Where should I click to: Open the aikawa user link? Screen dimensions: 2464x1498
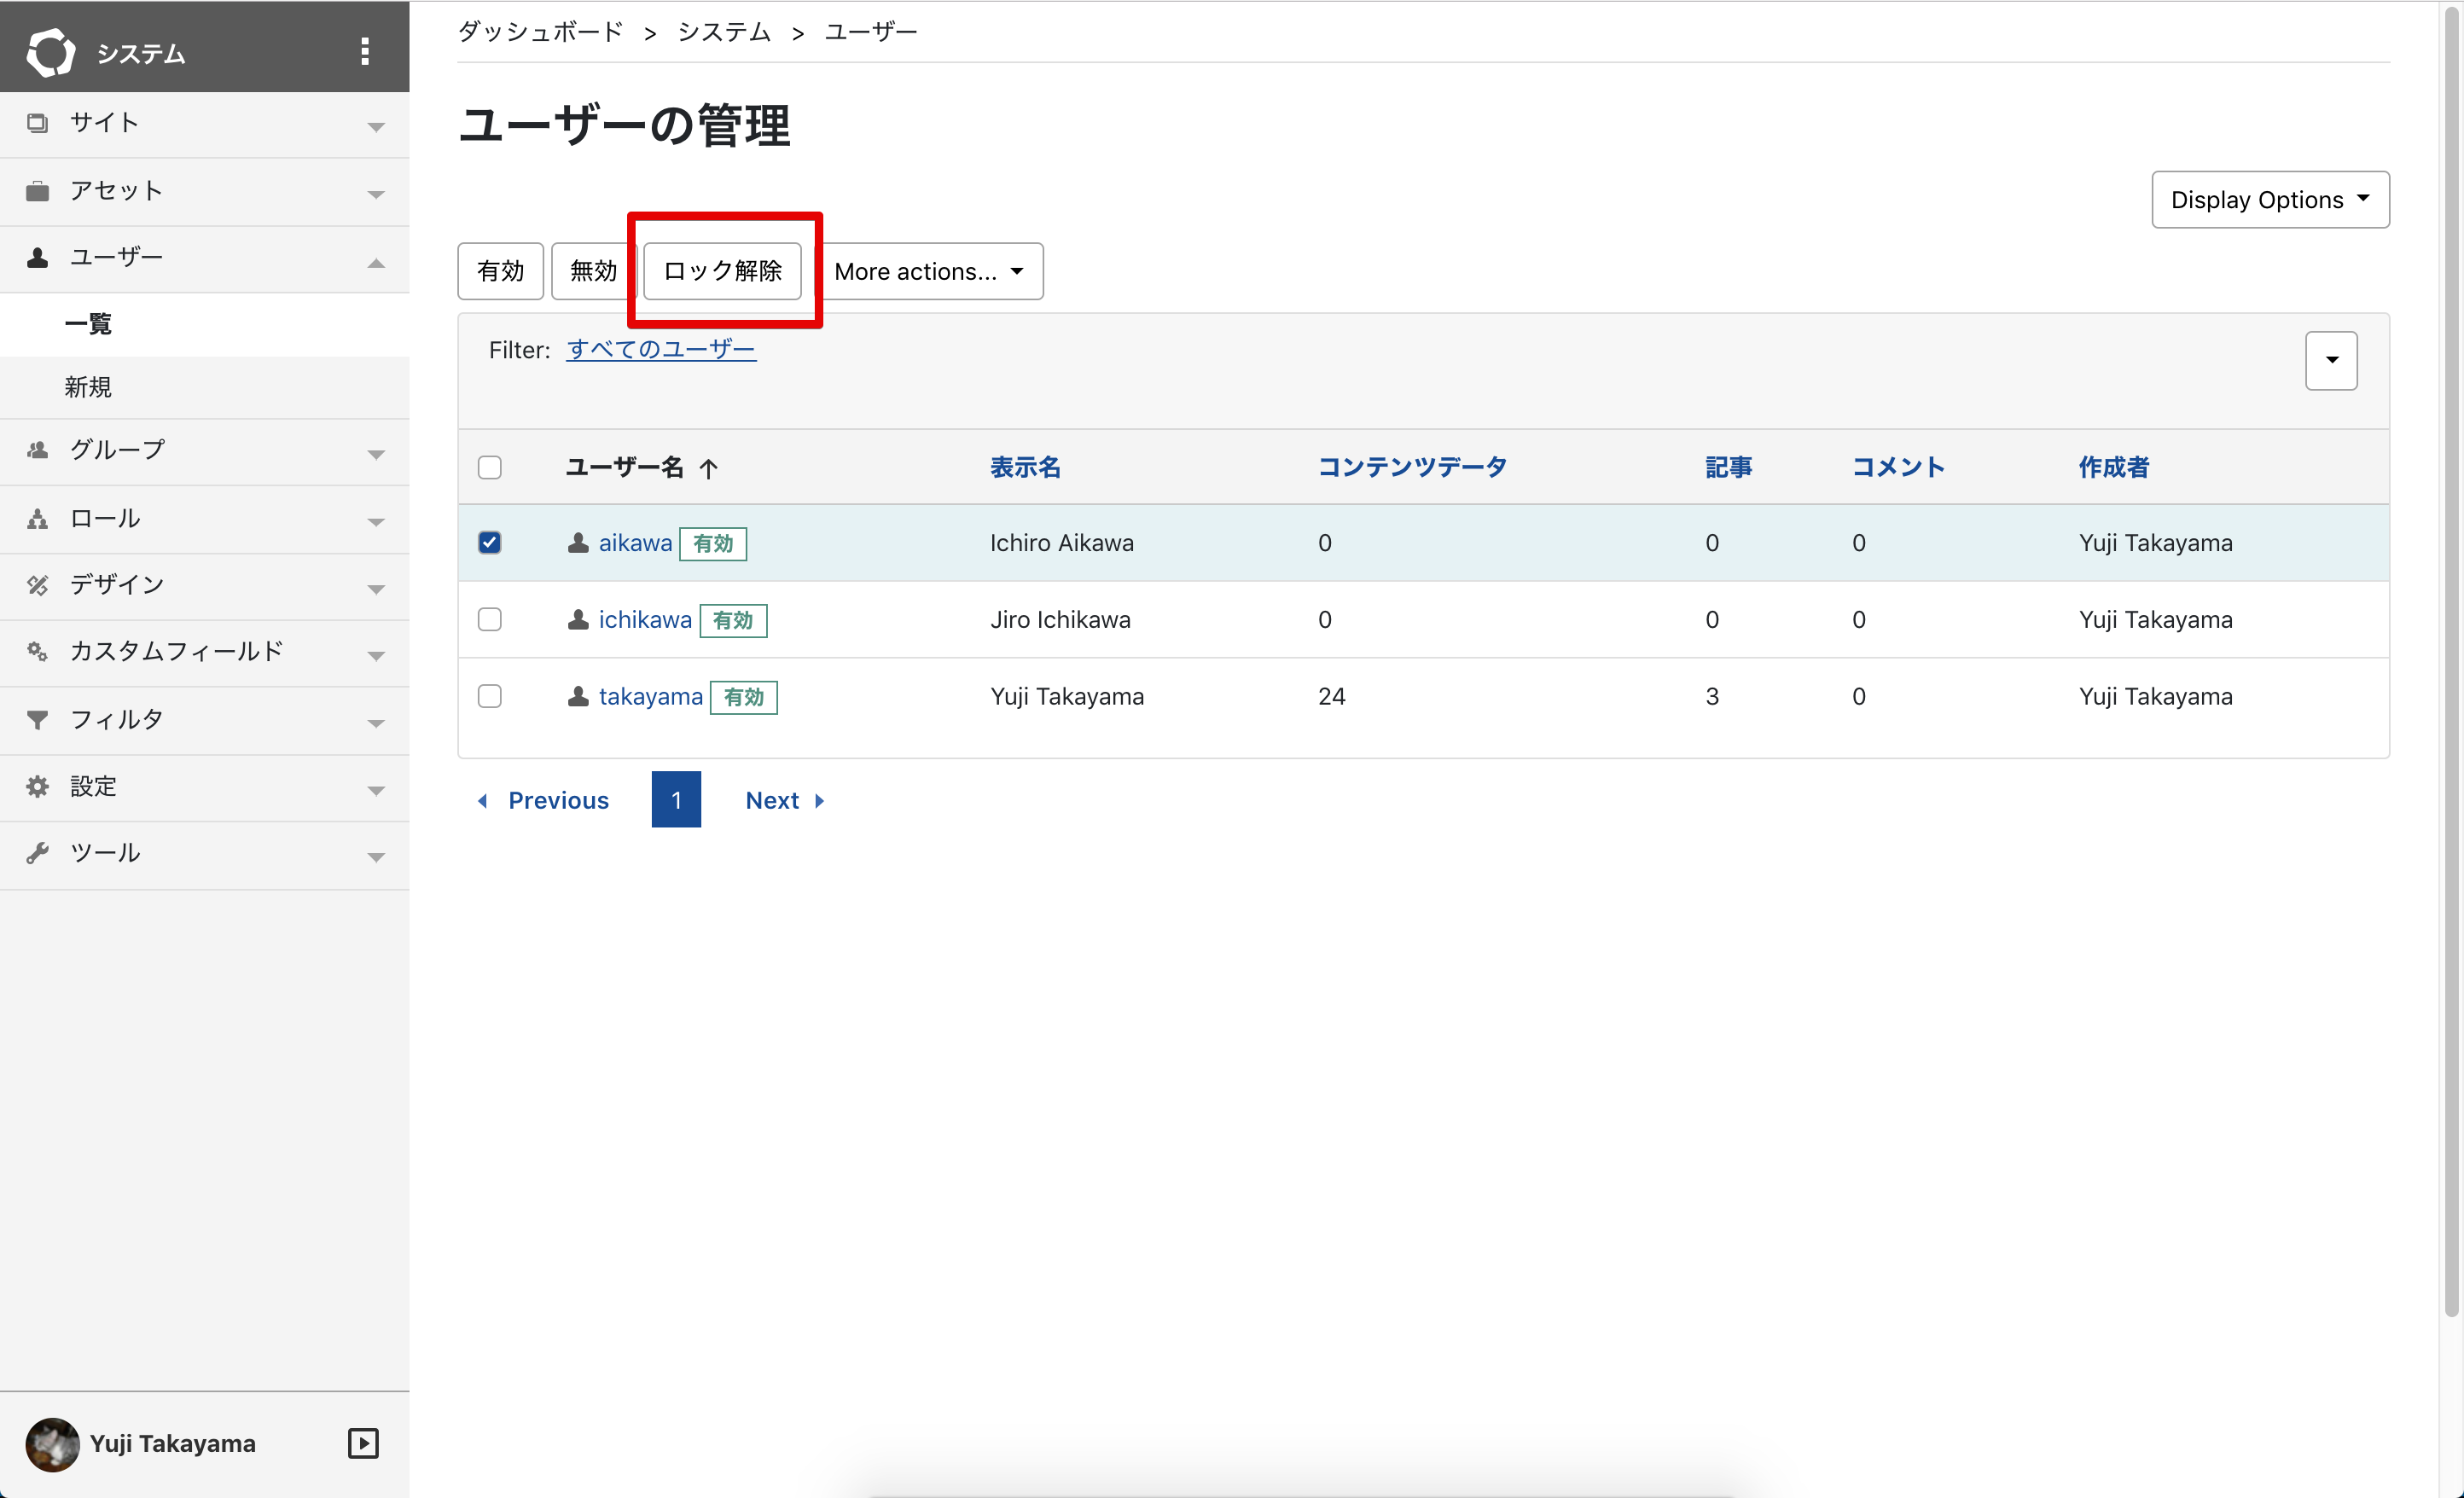pyautogui.click(x=635, y=543)
